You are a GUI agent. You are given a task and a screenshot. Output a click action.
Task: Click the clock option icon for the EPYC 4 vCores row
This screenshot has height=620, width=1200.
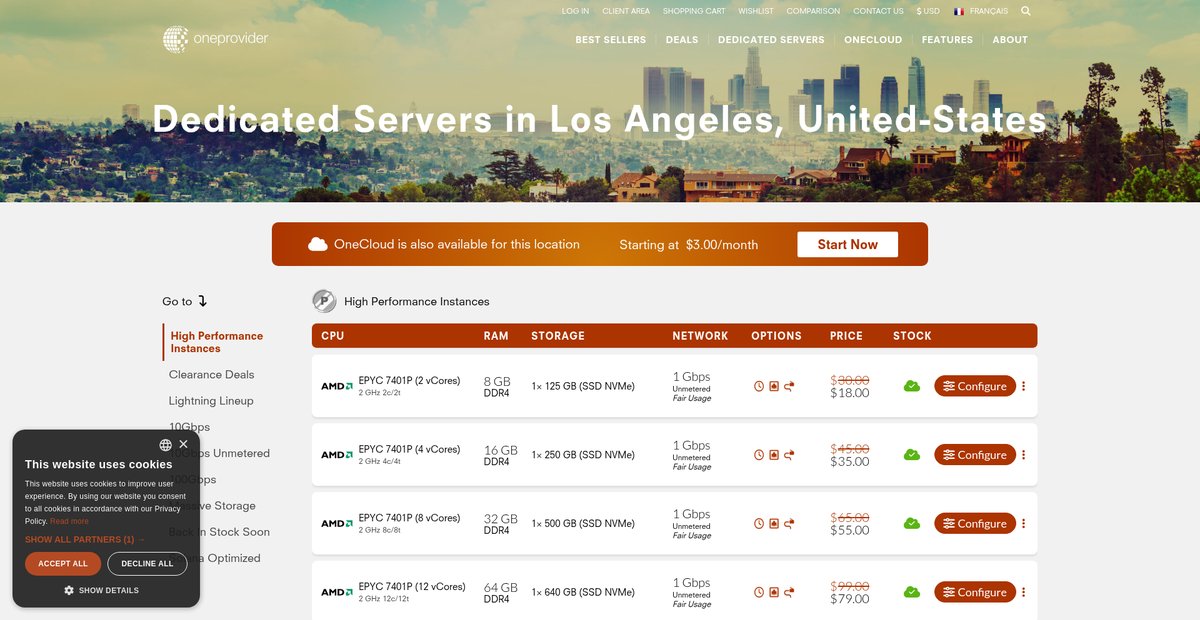click(x=759, y=455)
